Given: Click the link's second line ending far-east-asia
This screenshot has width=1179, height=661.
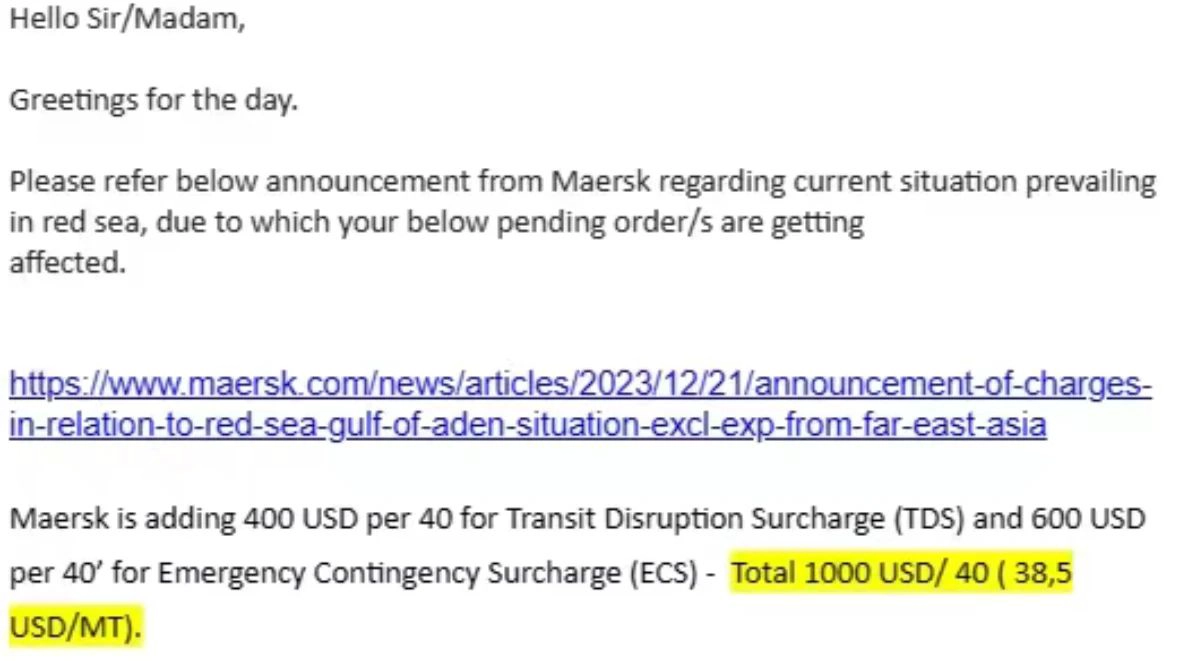Looking at the screenshot, I should (x=527, y=425).
